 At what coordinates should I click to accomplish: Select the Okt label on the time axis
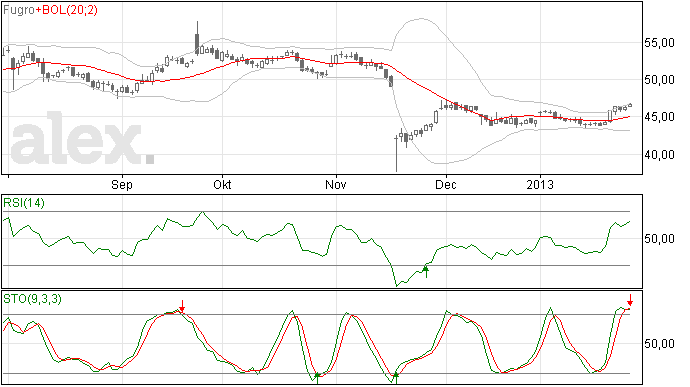pos(222,184)
